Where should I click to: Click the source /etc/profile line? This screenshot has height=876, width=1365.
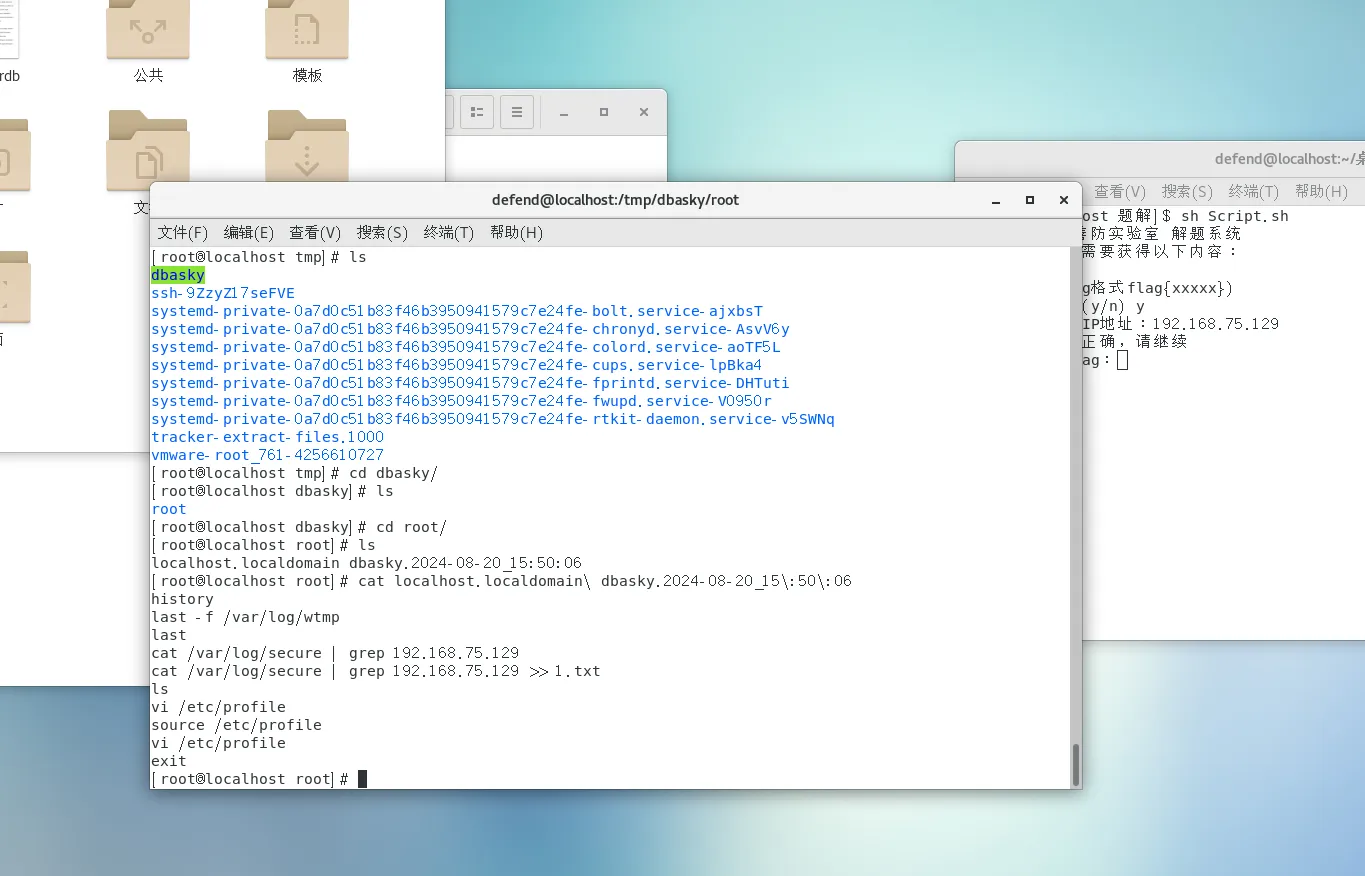(x=236, y=725)
